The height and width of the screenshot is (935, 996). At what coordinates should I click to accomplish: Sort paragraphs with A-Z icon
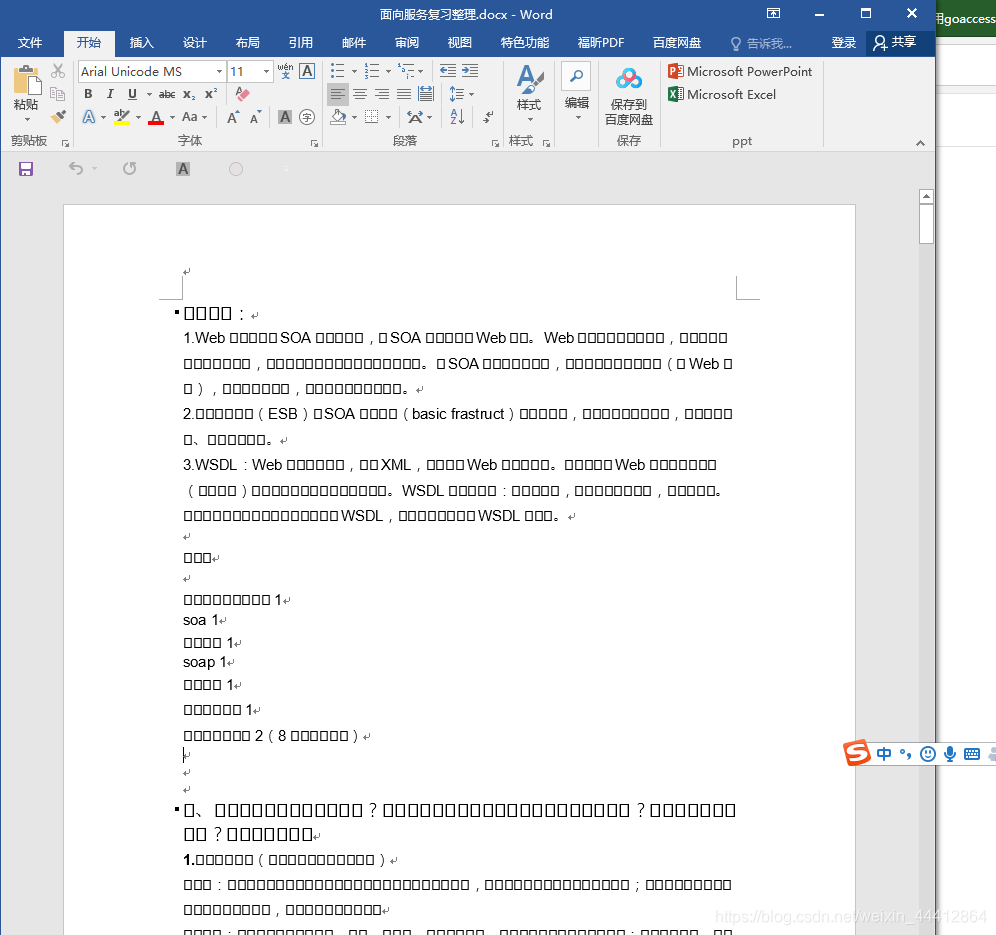coord(457,117)
